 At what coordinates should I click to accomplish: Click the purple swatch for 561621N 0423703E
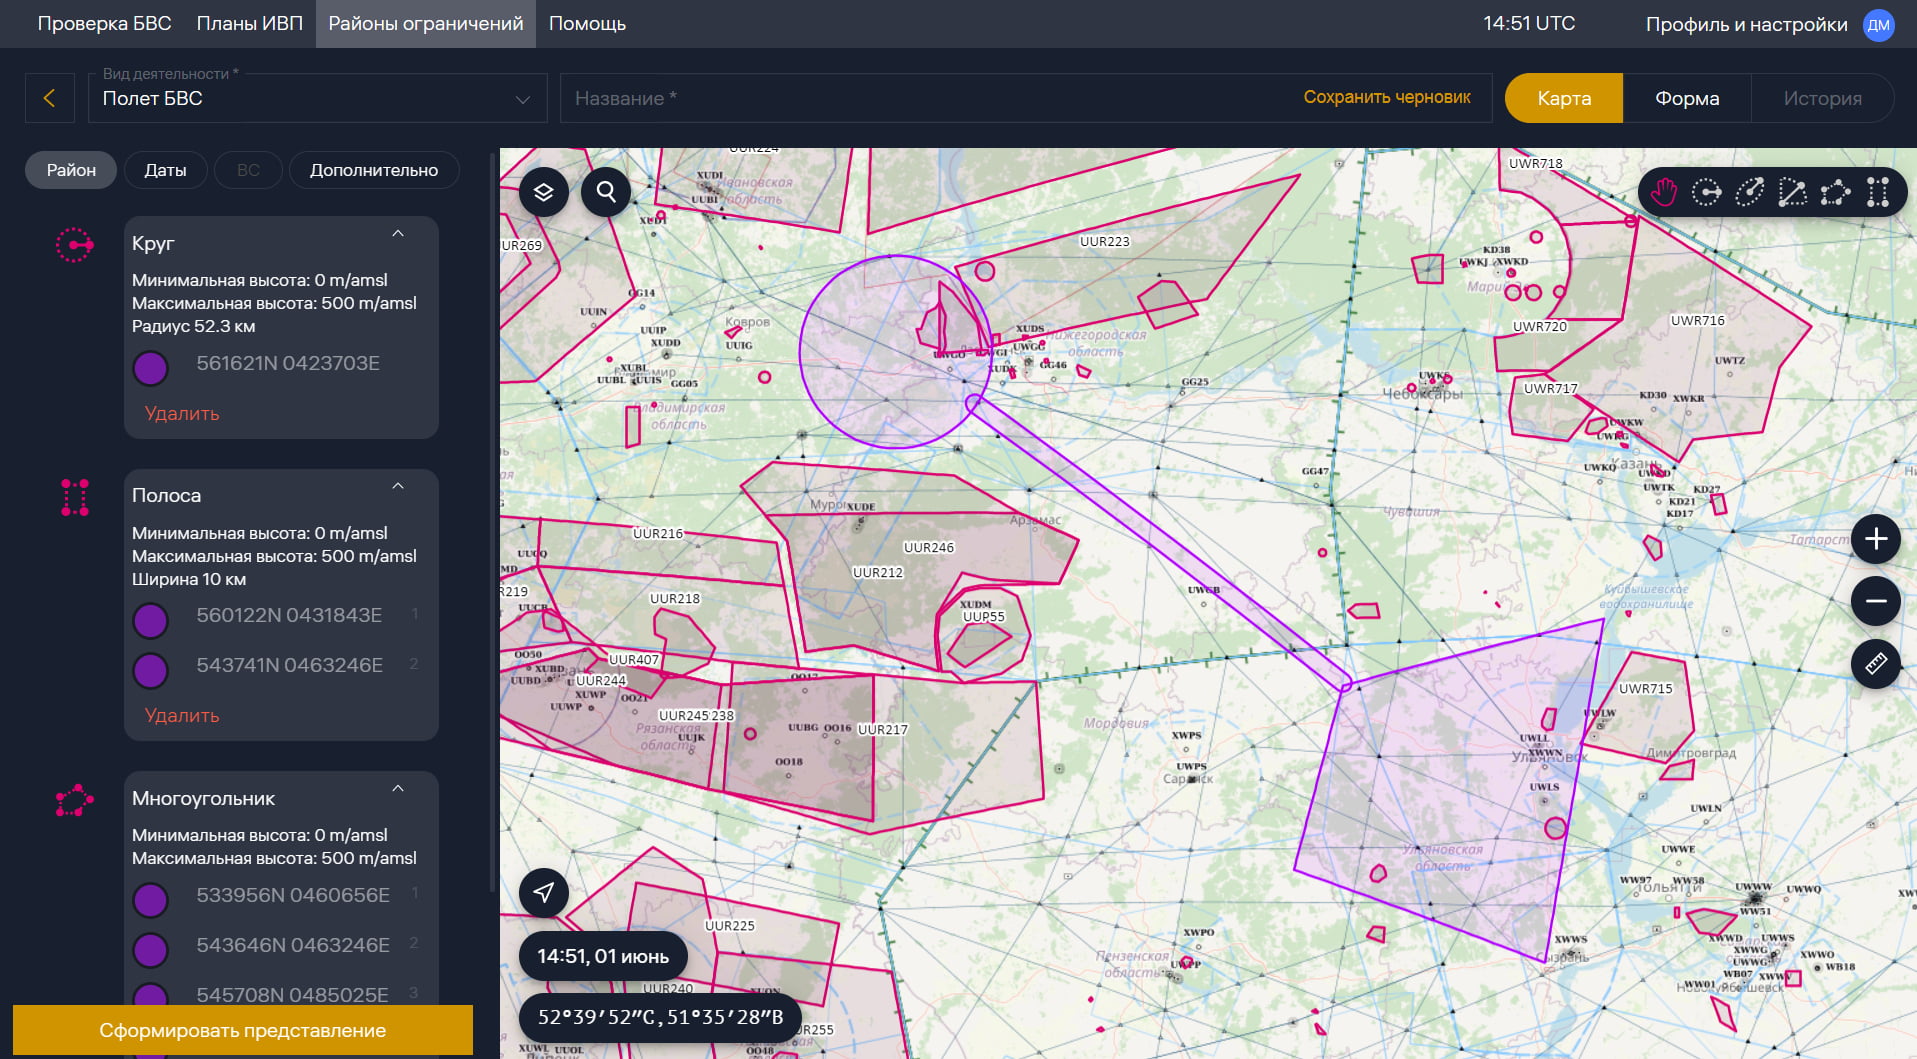(x=151, y=368)
